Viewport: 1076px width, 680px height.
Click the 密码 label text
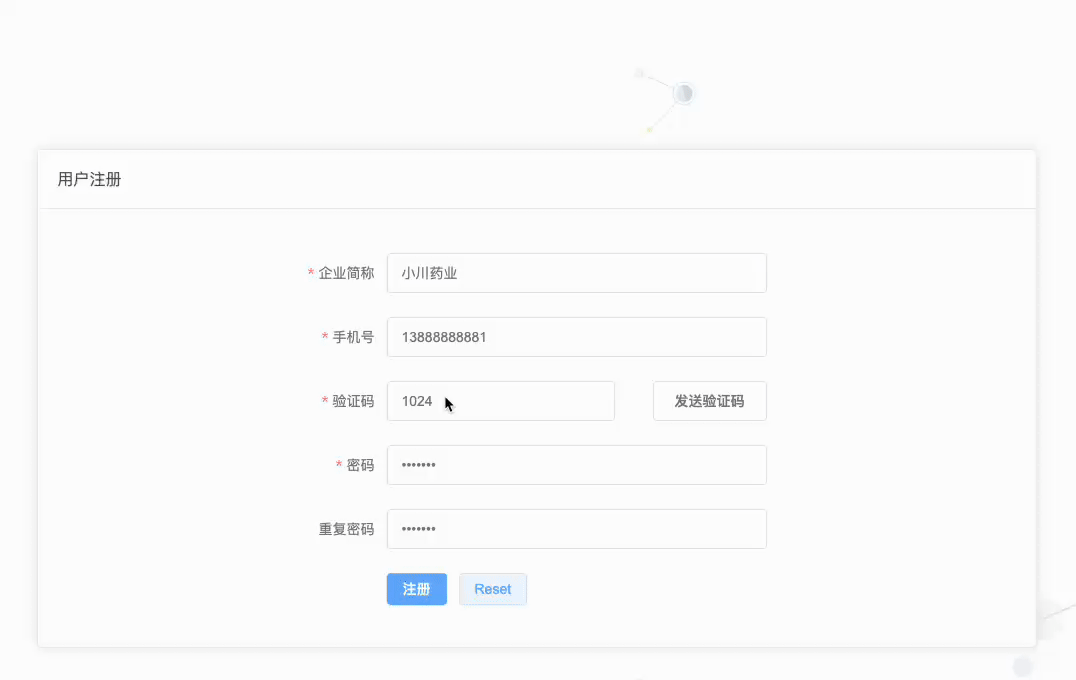(360, 465)
